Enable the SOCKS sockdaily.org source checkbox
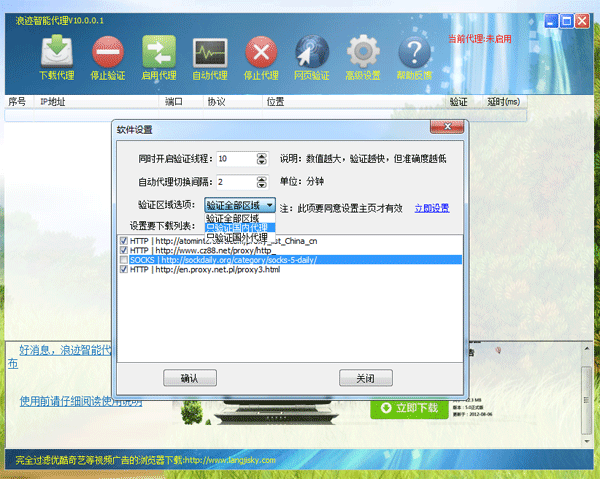 (x=123, y=259)
